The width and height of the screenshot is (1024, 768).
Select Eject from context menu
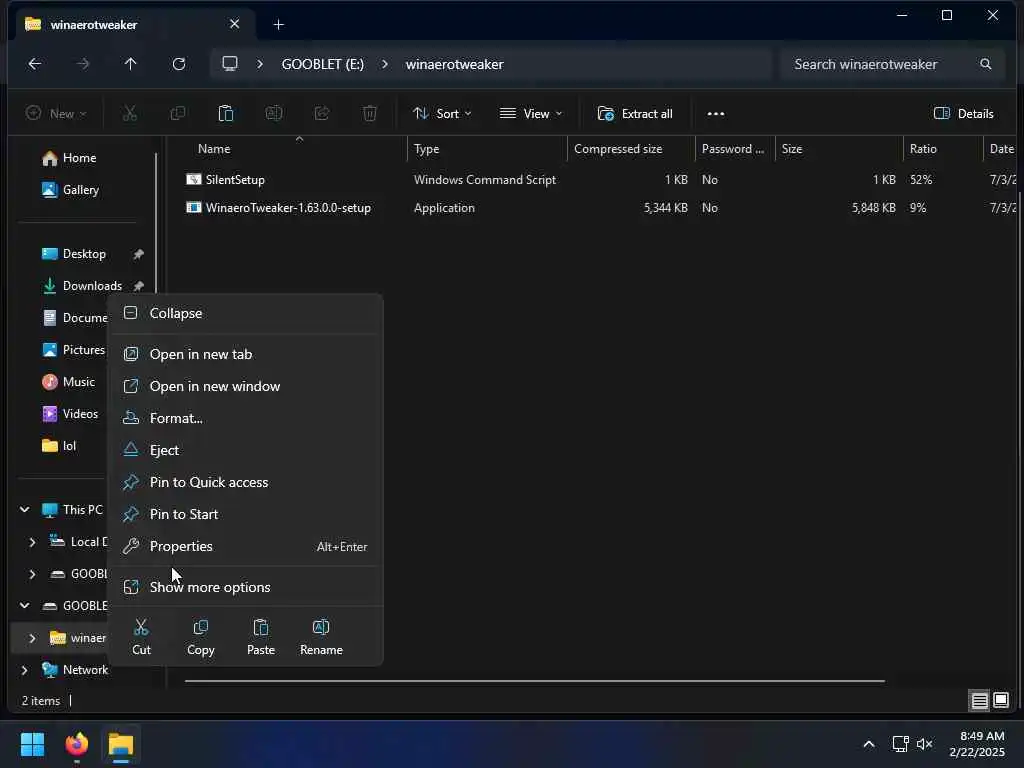245,450
